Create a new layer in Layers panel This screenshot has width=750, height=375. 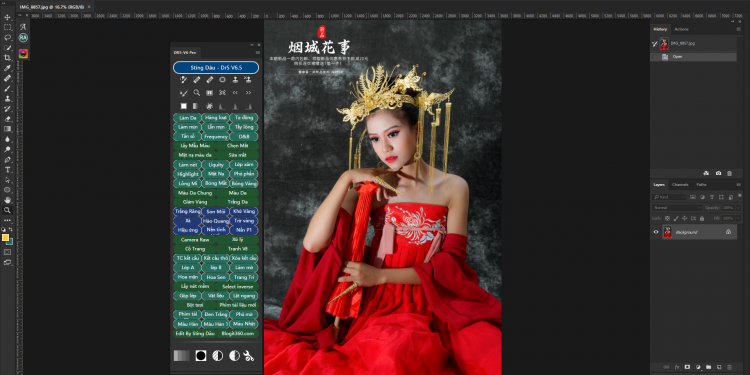719,367
